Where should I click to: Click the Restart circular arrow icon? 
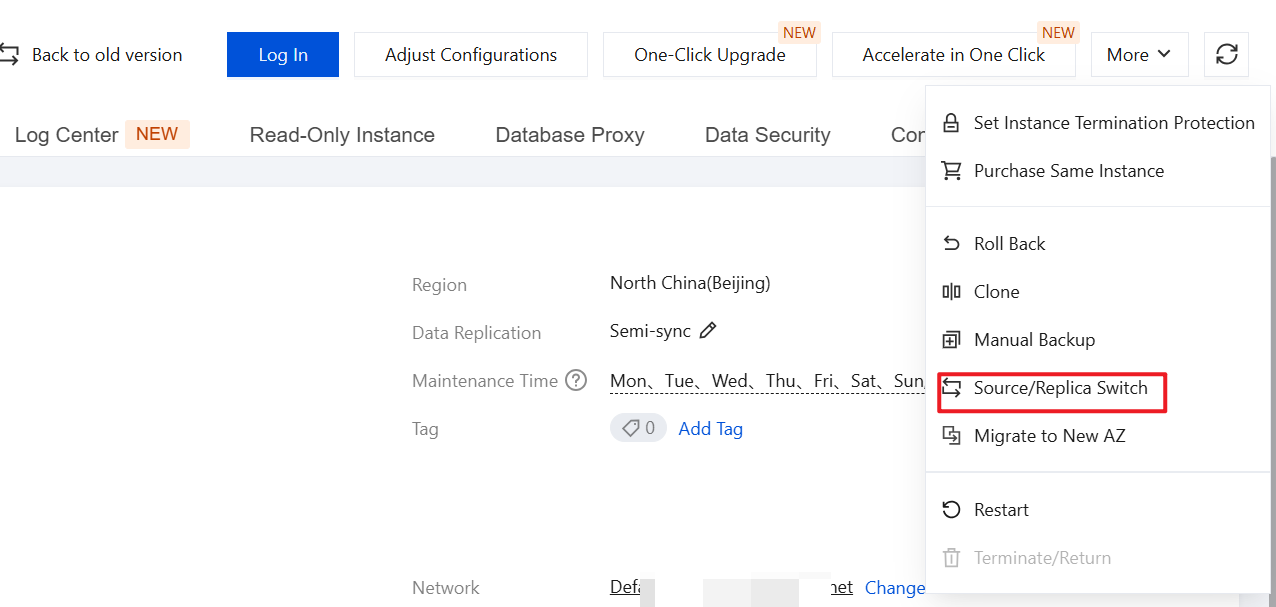pyautogui.click(x=951, y=510)
